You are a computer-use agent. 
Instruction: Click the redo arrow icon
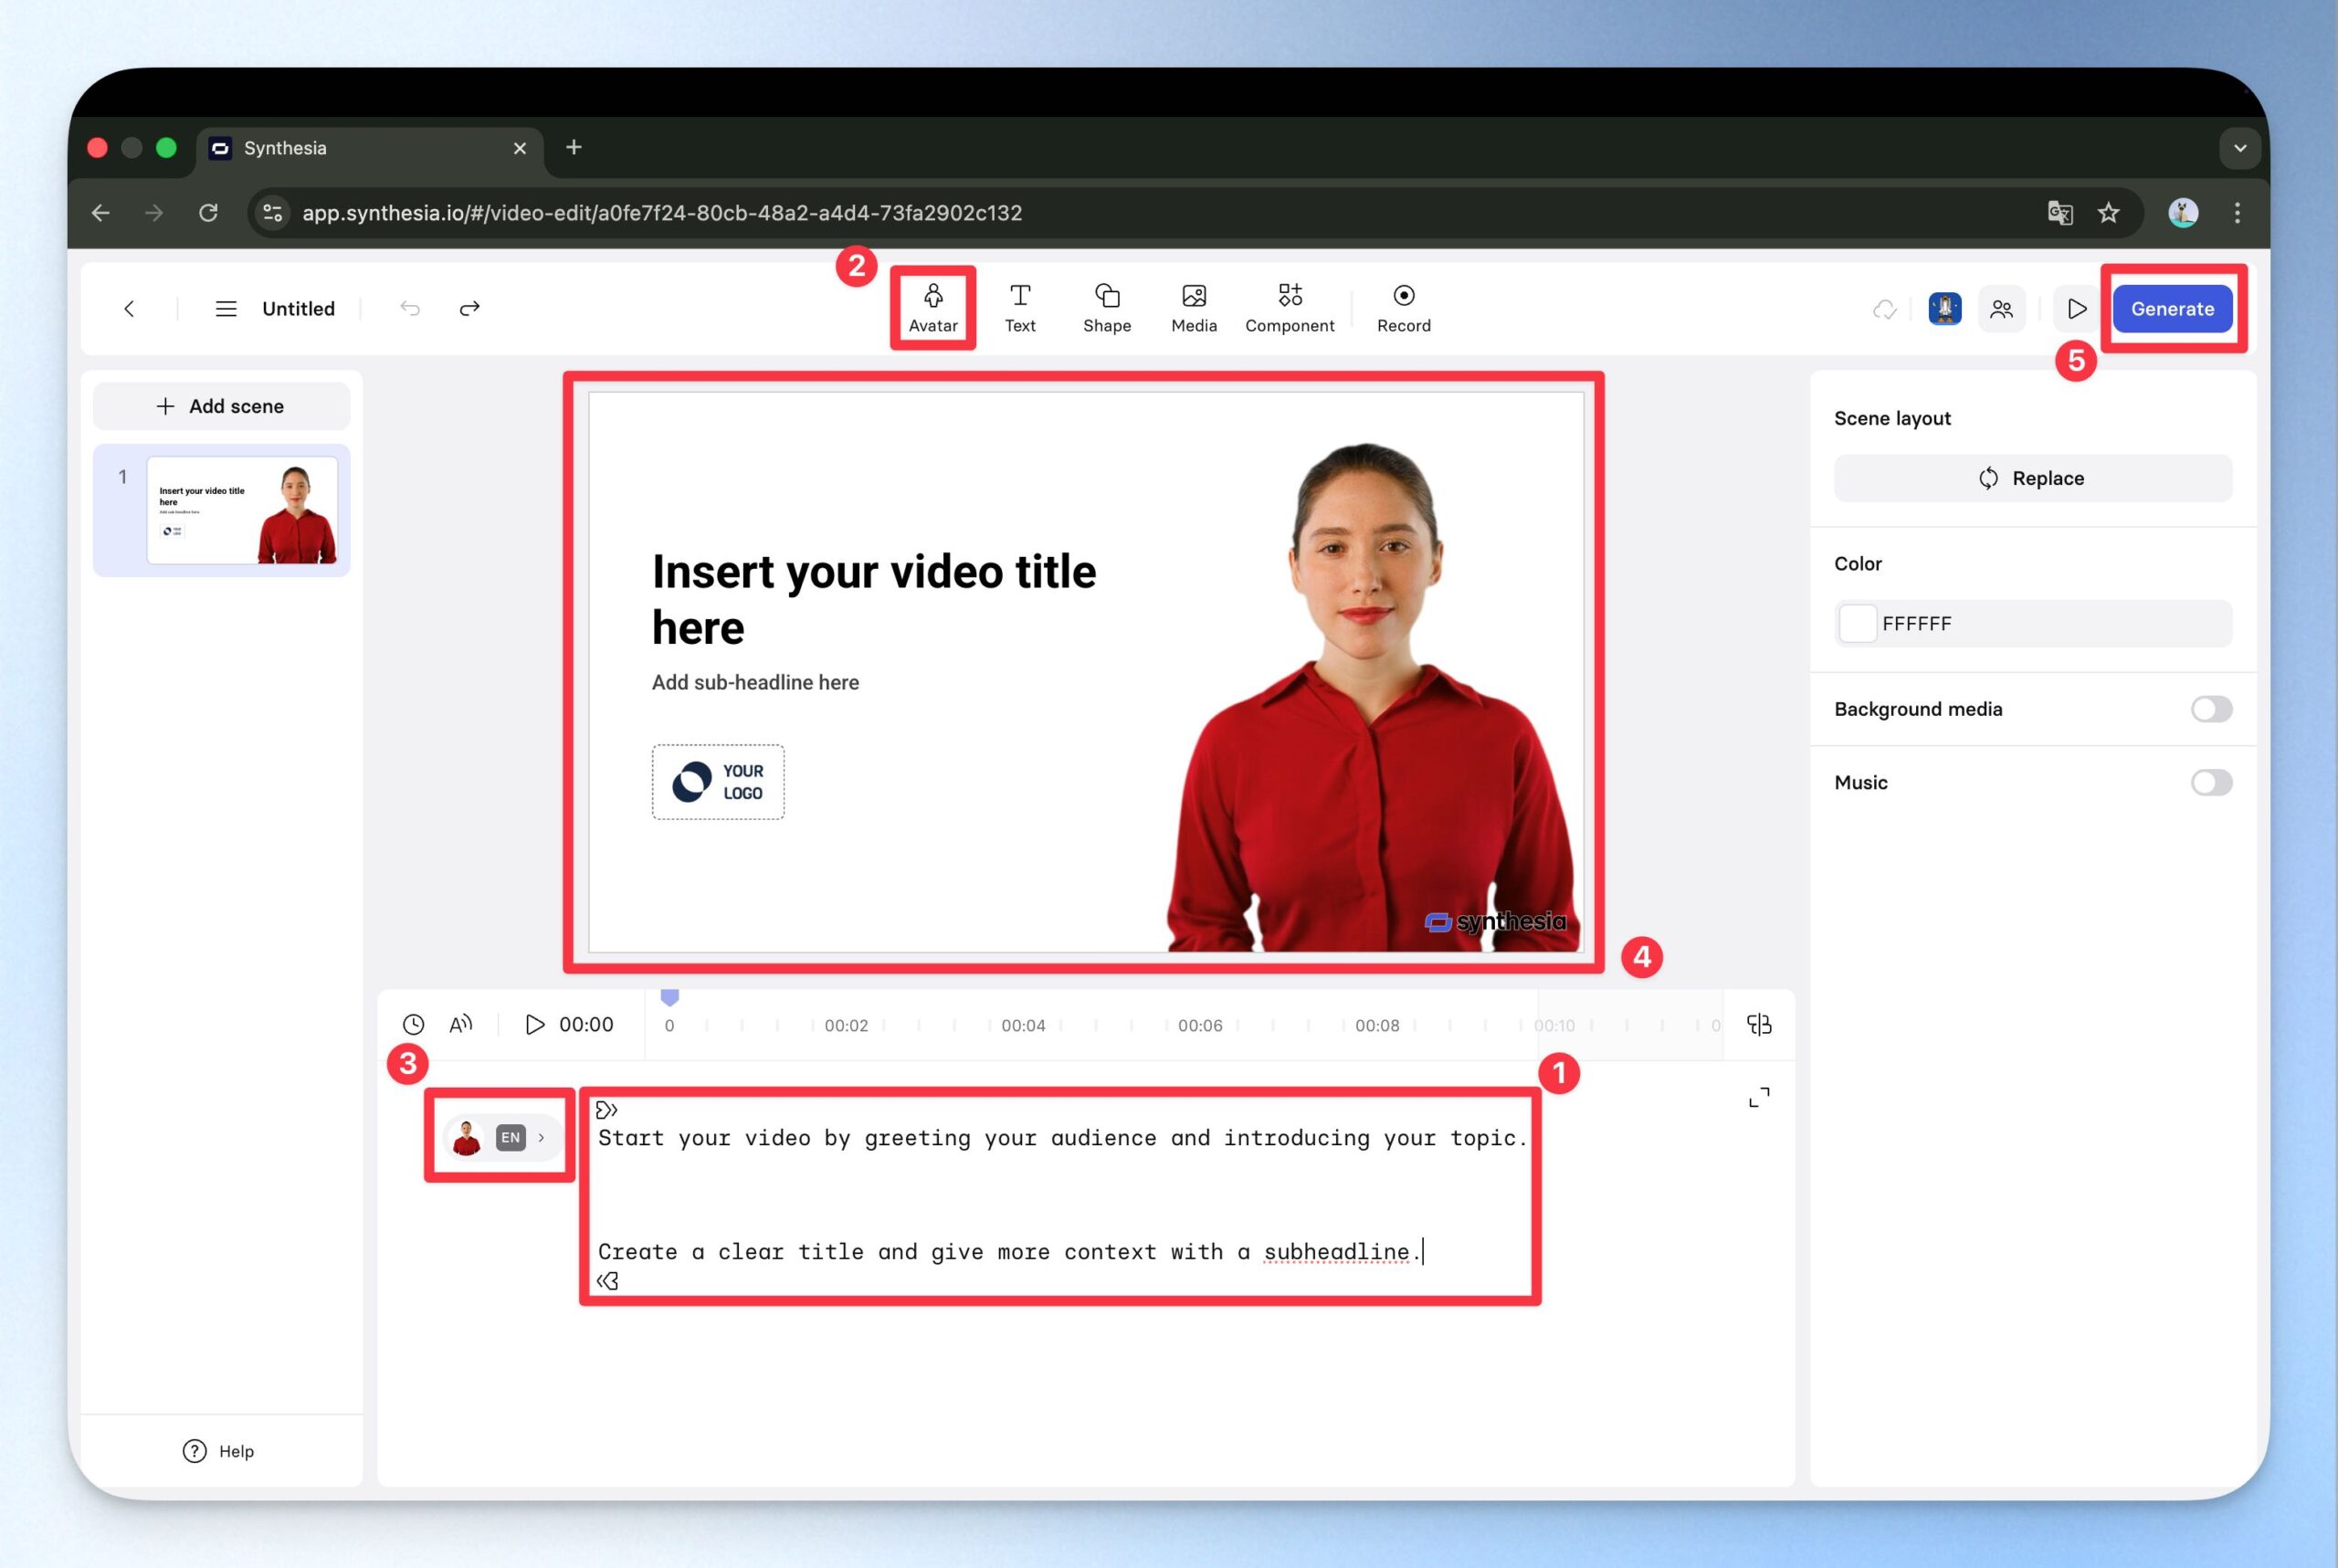tap(469, 308)
